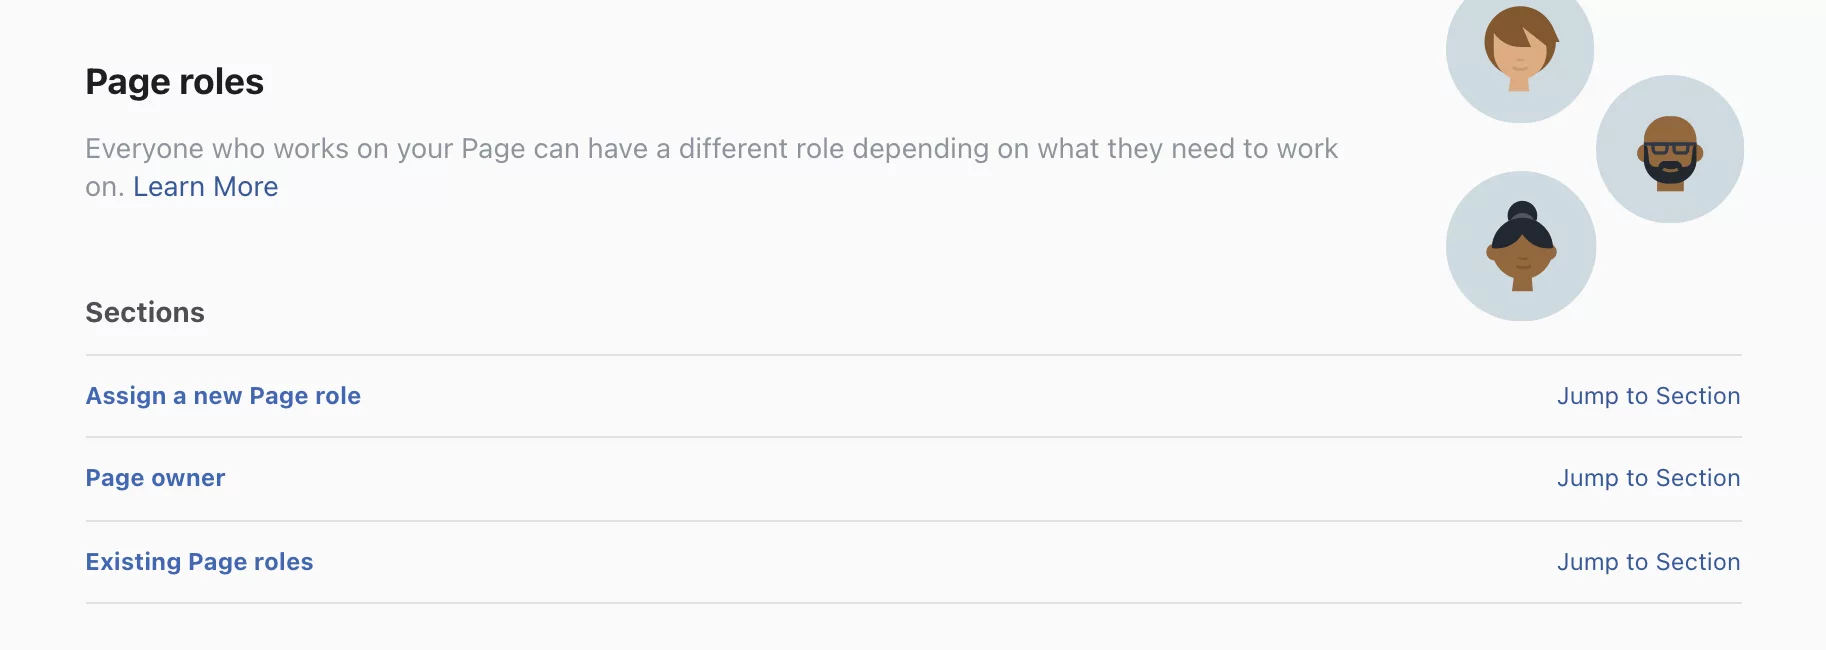Click the Page owner section link
This screenshot has width=1826, height=650.
pos(155,478)
